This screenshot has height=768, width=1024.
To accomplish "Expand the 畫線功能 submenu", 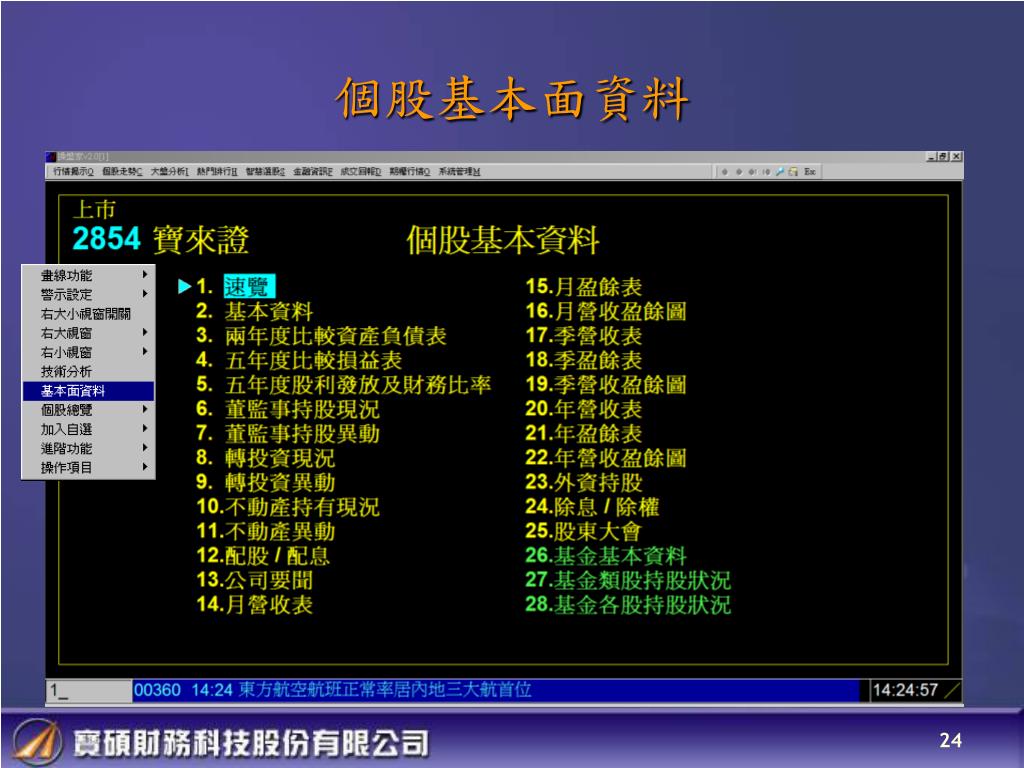I will point(88,276).
